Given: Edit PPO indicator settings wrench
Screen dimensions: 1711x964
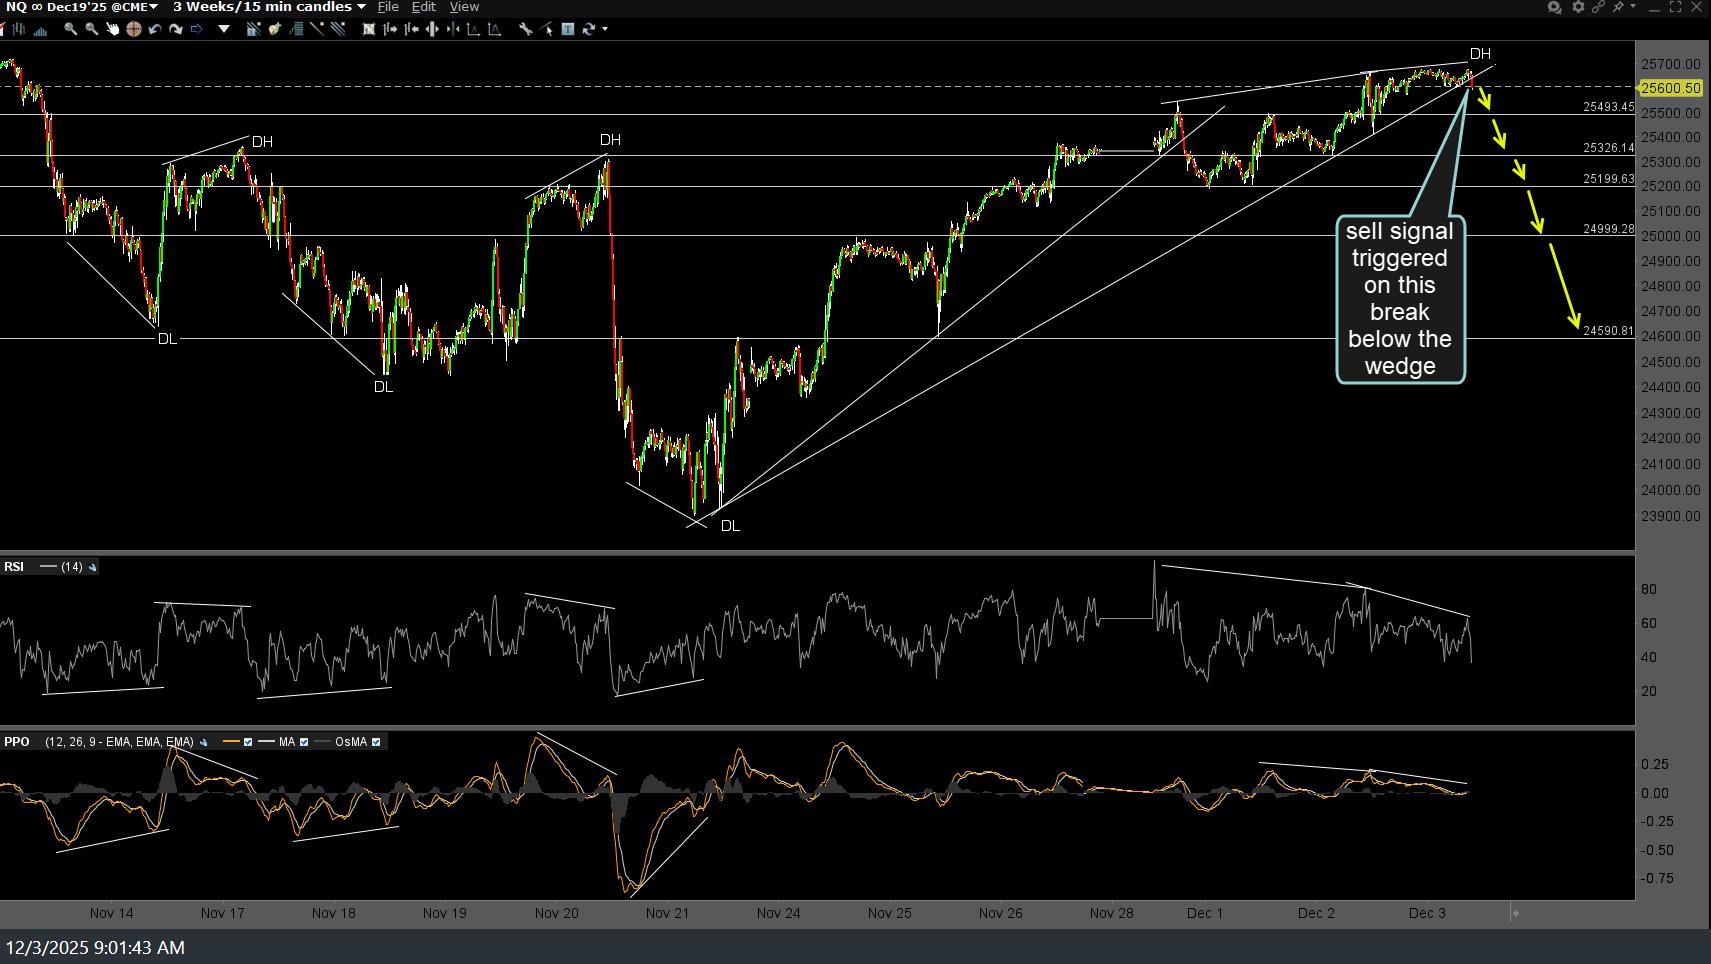Looking at the screenshot, I should click(x=203, y=742).
